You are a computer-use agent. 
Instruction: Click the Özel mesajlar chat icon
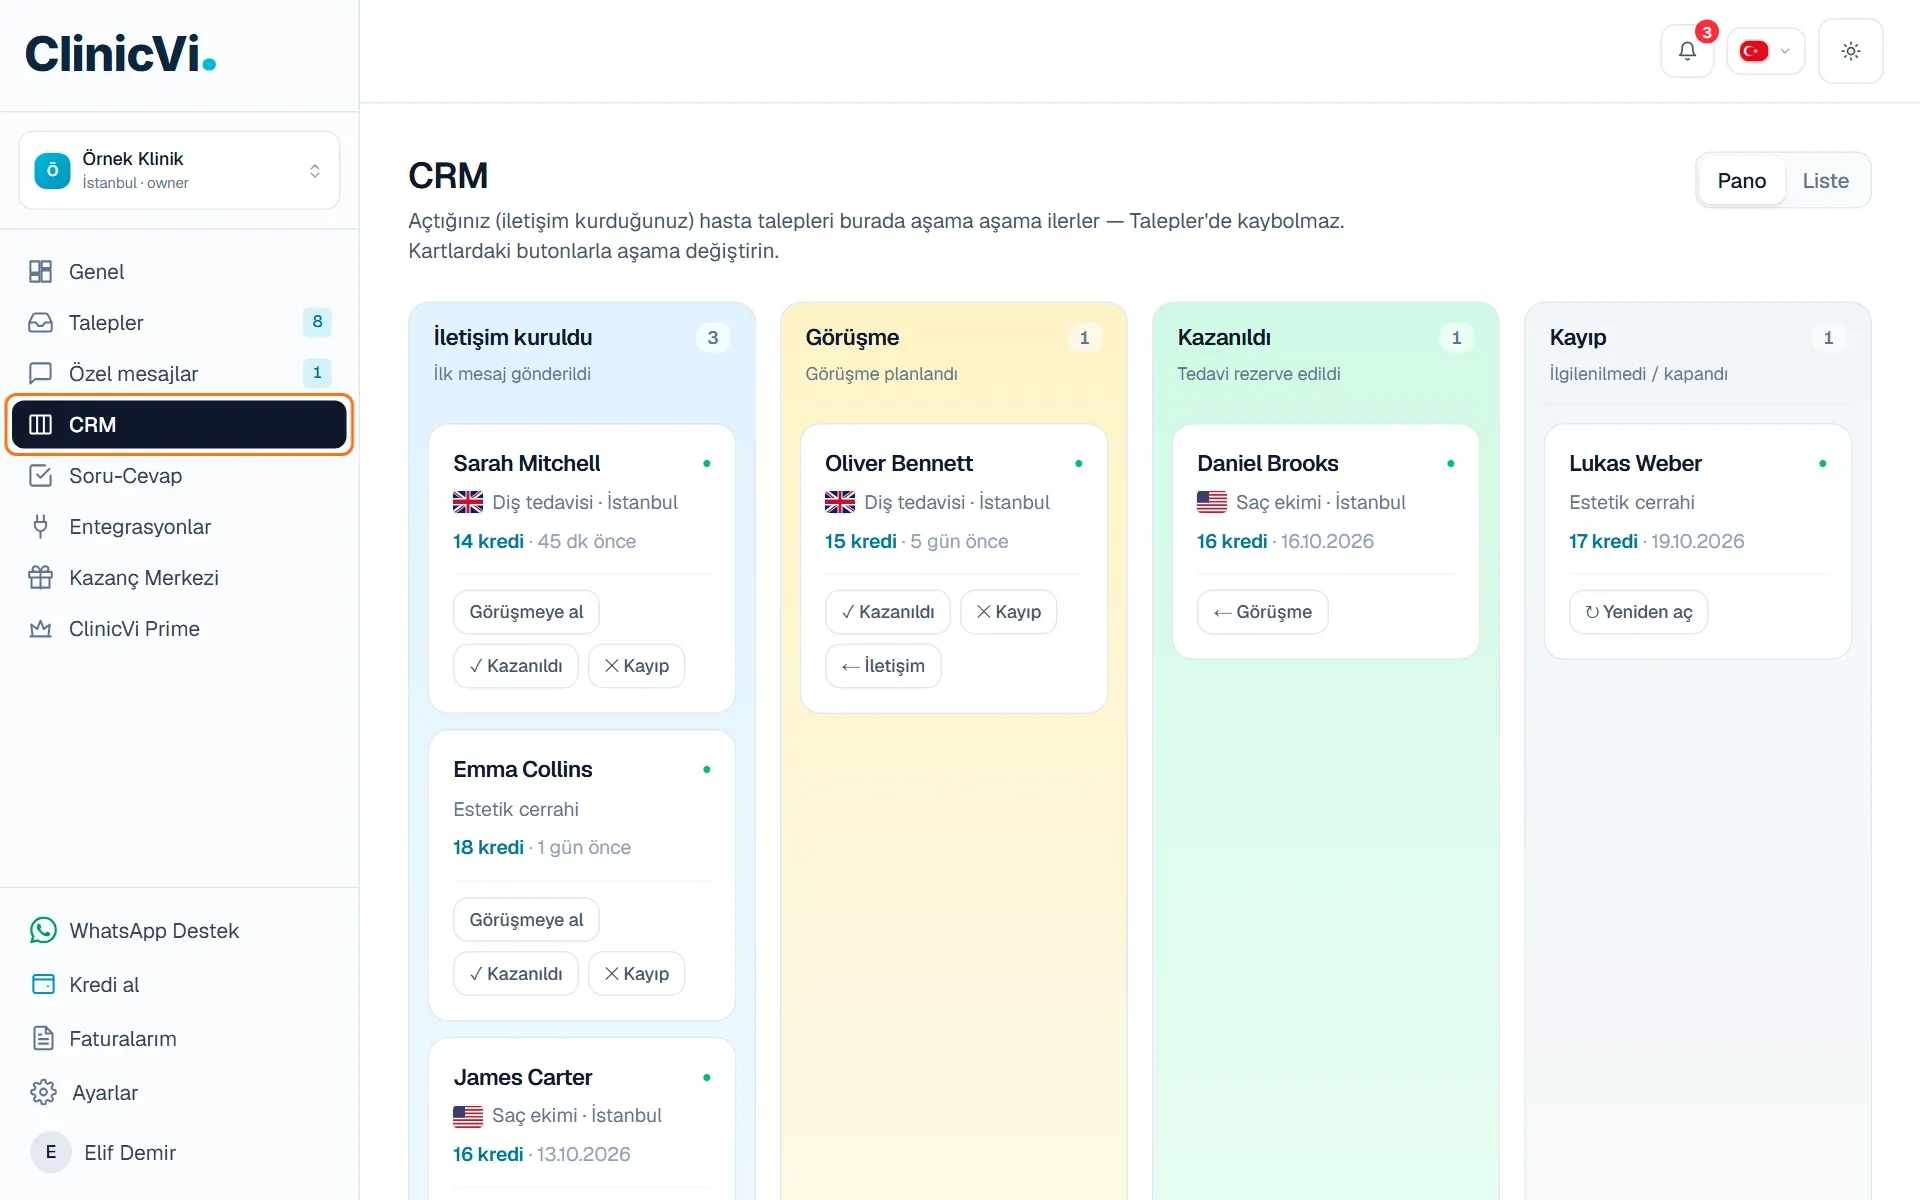click(41, 374)
